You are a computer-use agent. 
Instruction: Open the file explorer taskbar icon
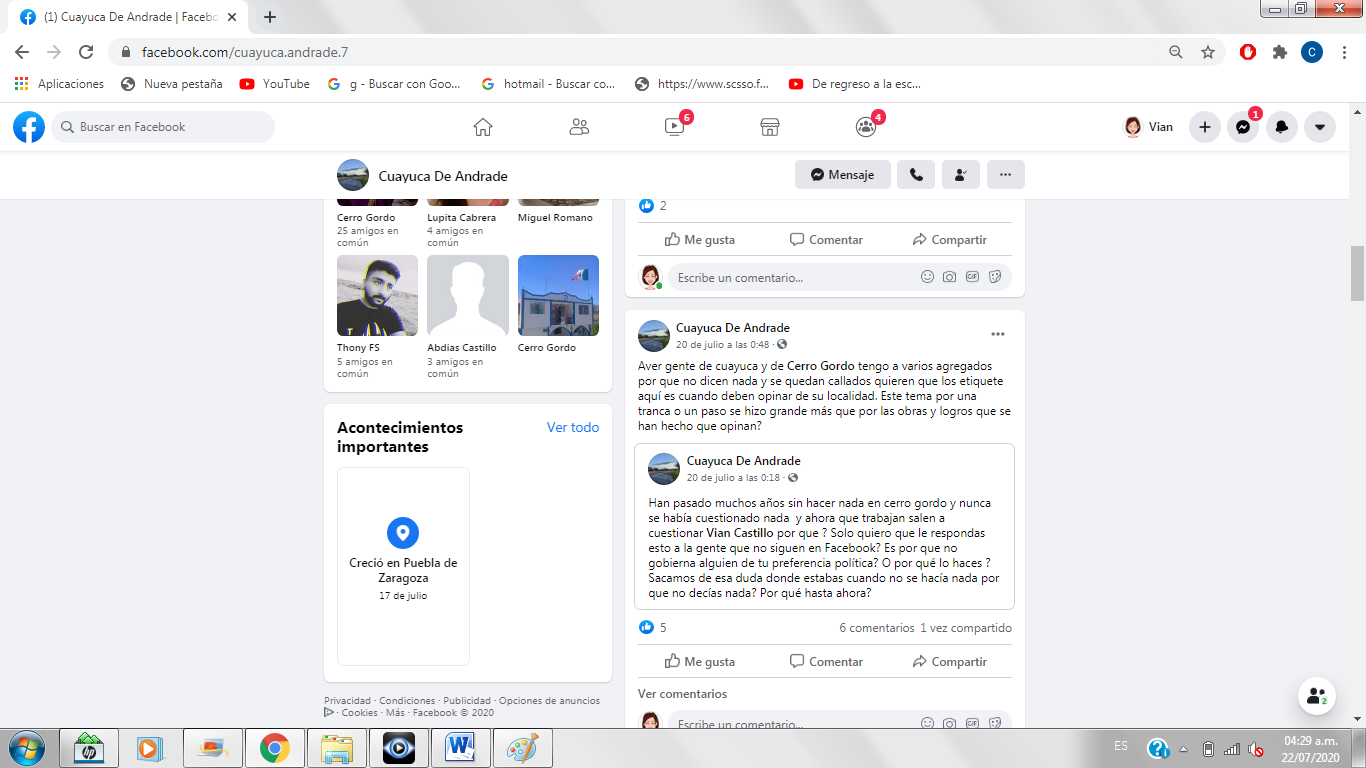click(x=337, y=748)
